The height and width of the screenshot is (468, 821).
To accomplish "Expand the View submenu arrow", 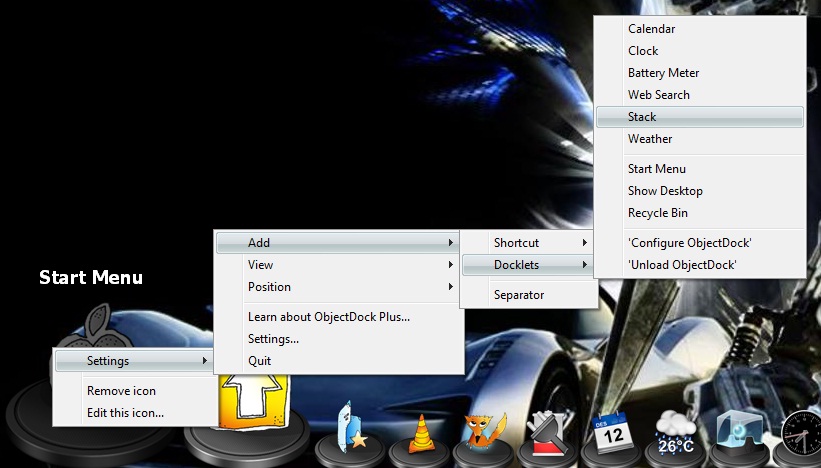I will 450,264.
